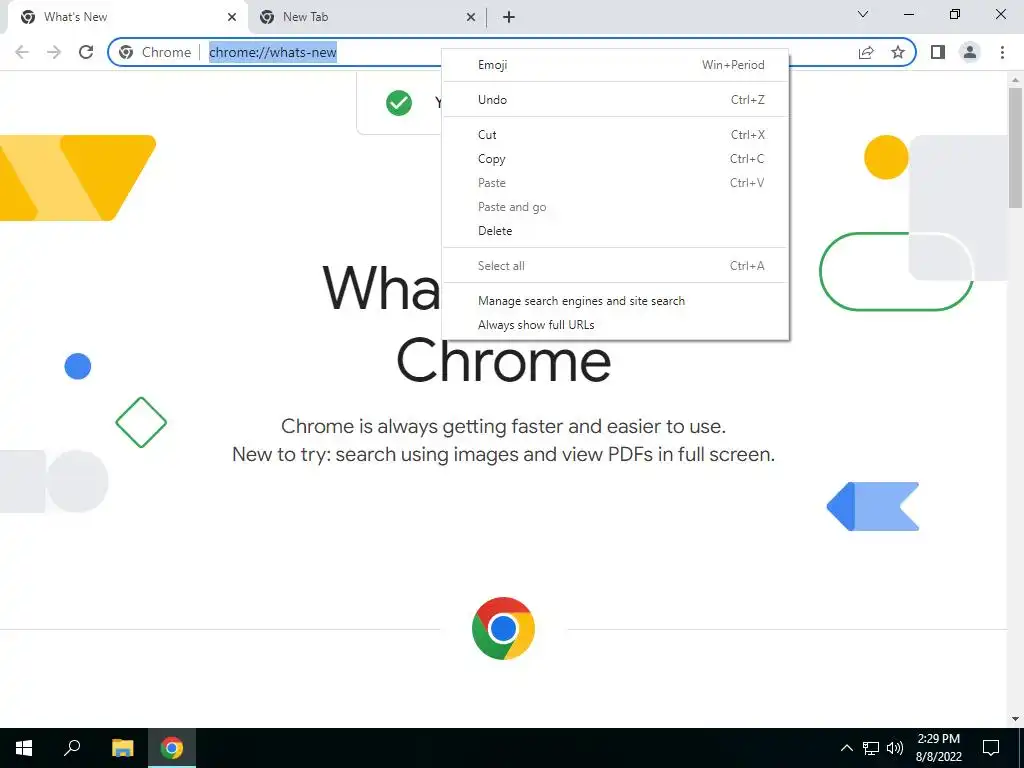
Task: Open the profile avatar button
Action: point(970,52)
